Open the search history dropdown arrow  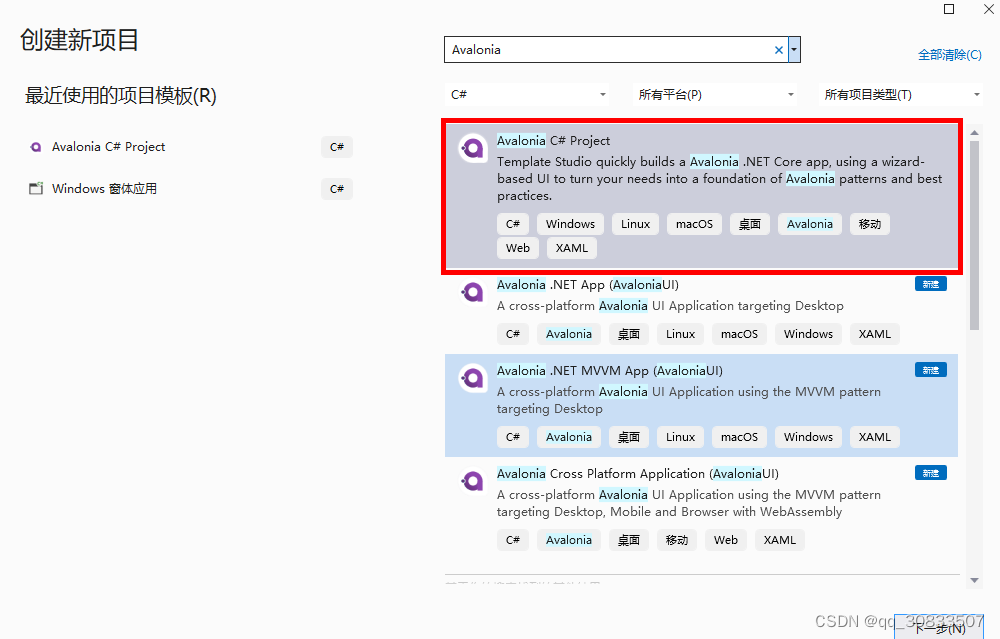point(792,49)
